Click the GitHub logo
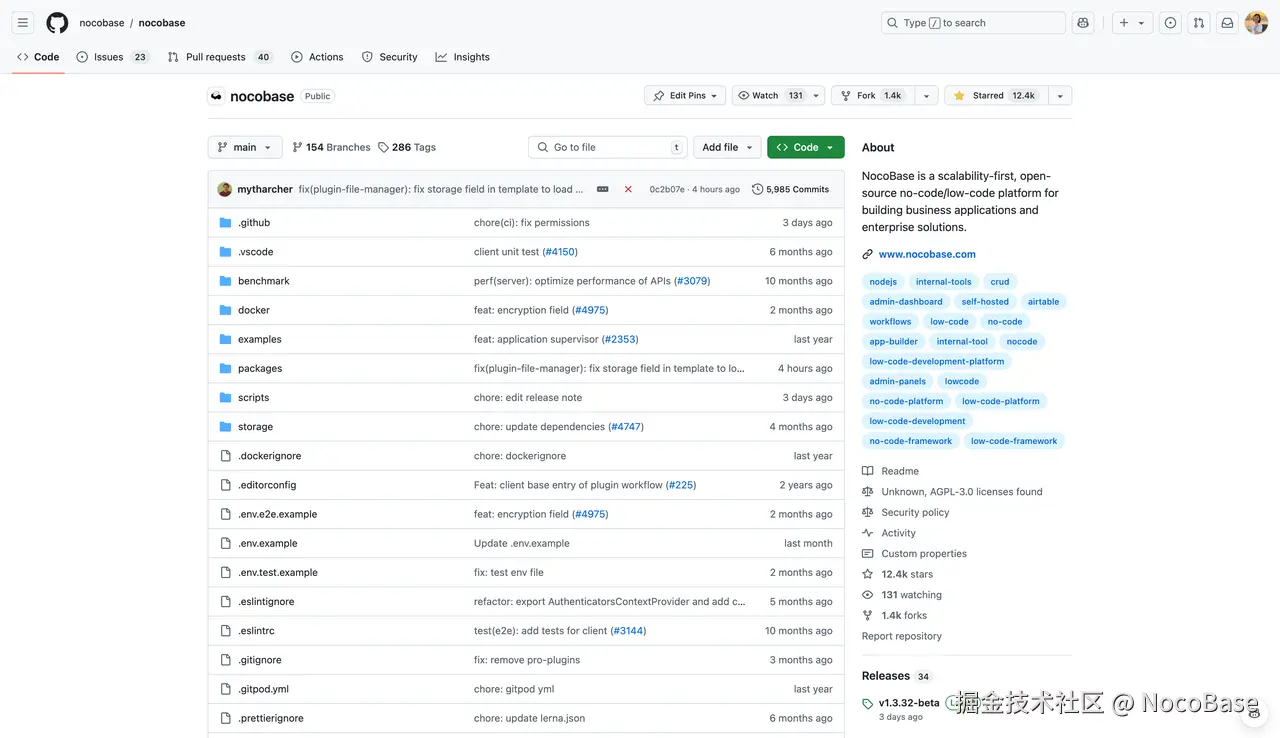 pyautogui.click(x=57, y=22)
